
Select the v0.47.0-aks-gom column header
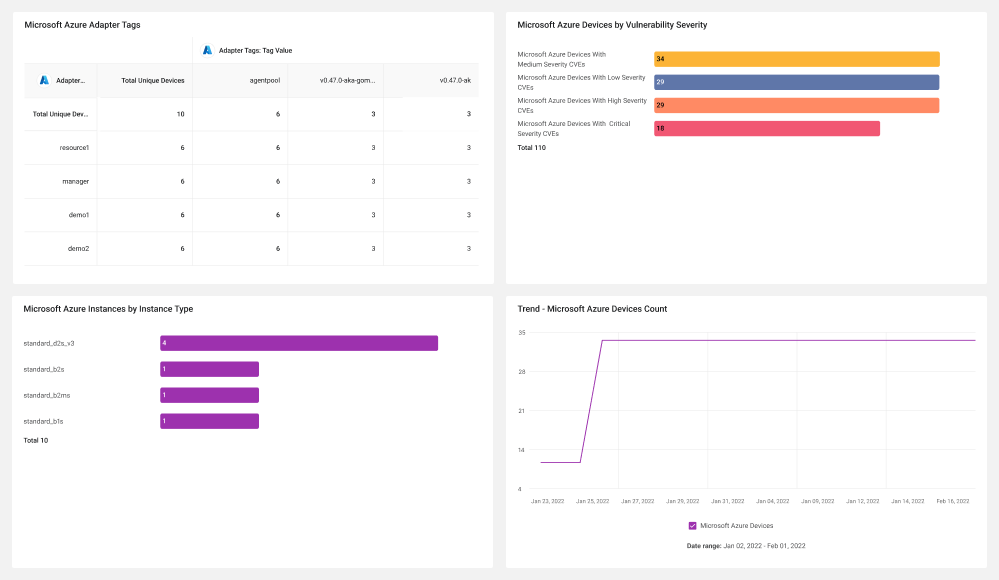click(x=348, y=80)
